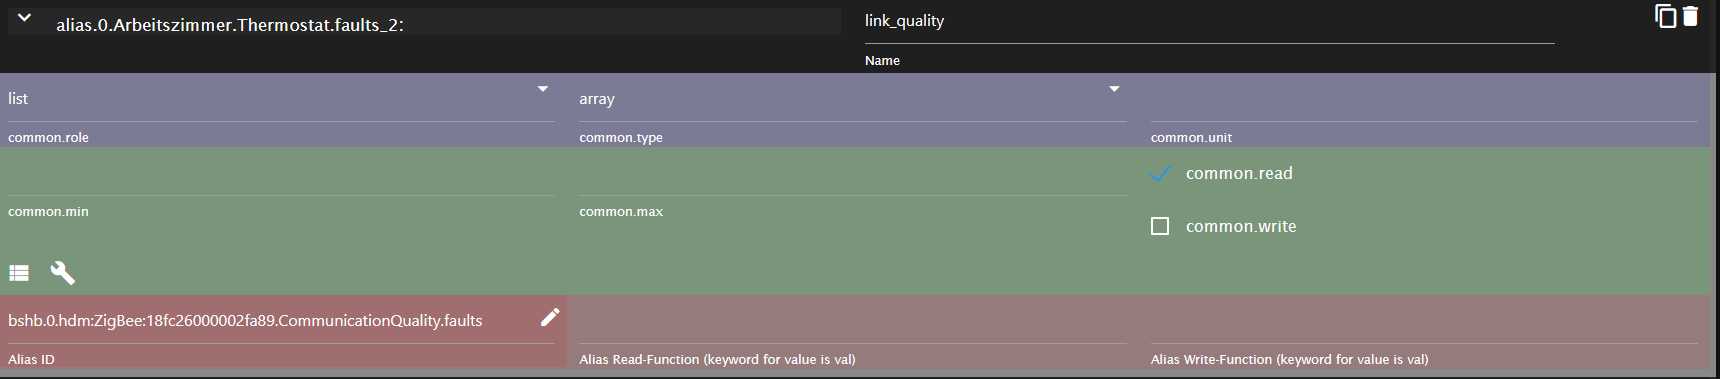Select the bshb.0.hdm Alias ID field
The width and height of the screenshot is (1720, 379).
pos(270,321)
